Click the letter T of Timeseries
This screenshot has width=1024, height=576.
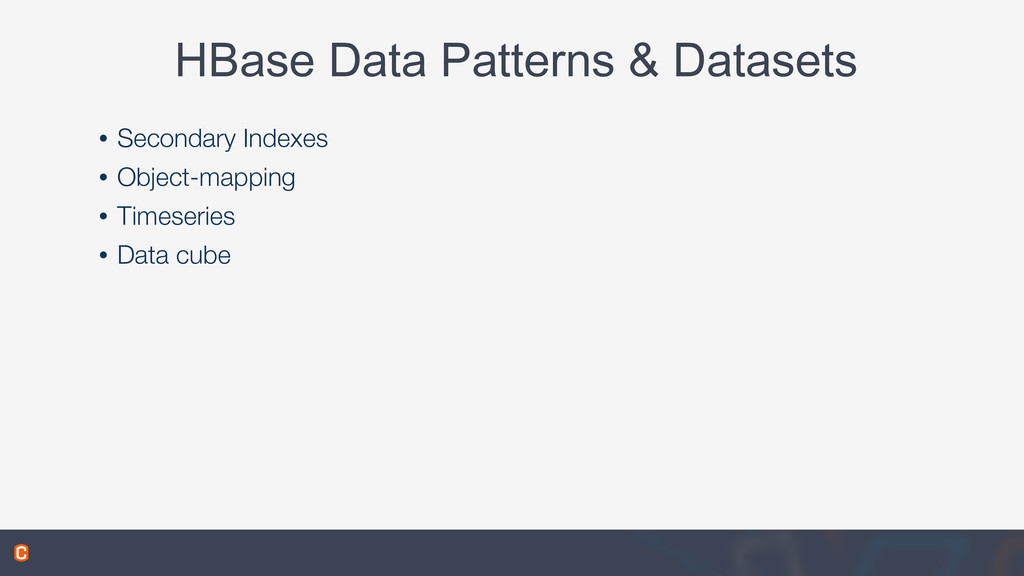pos(123,216)
